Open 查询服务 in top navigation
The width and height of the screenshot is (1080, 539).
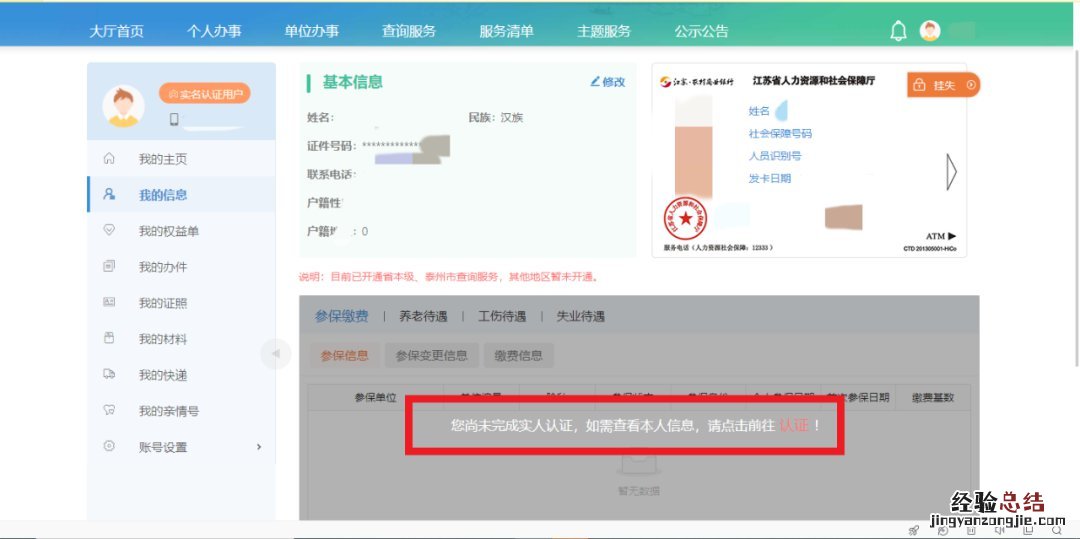409,31
